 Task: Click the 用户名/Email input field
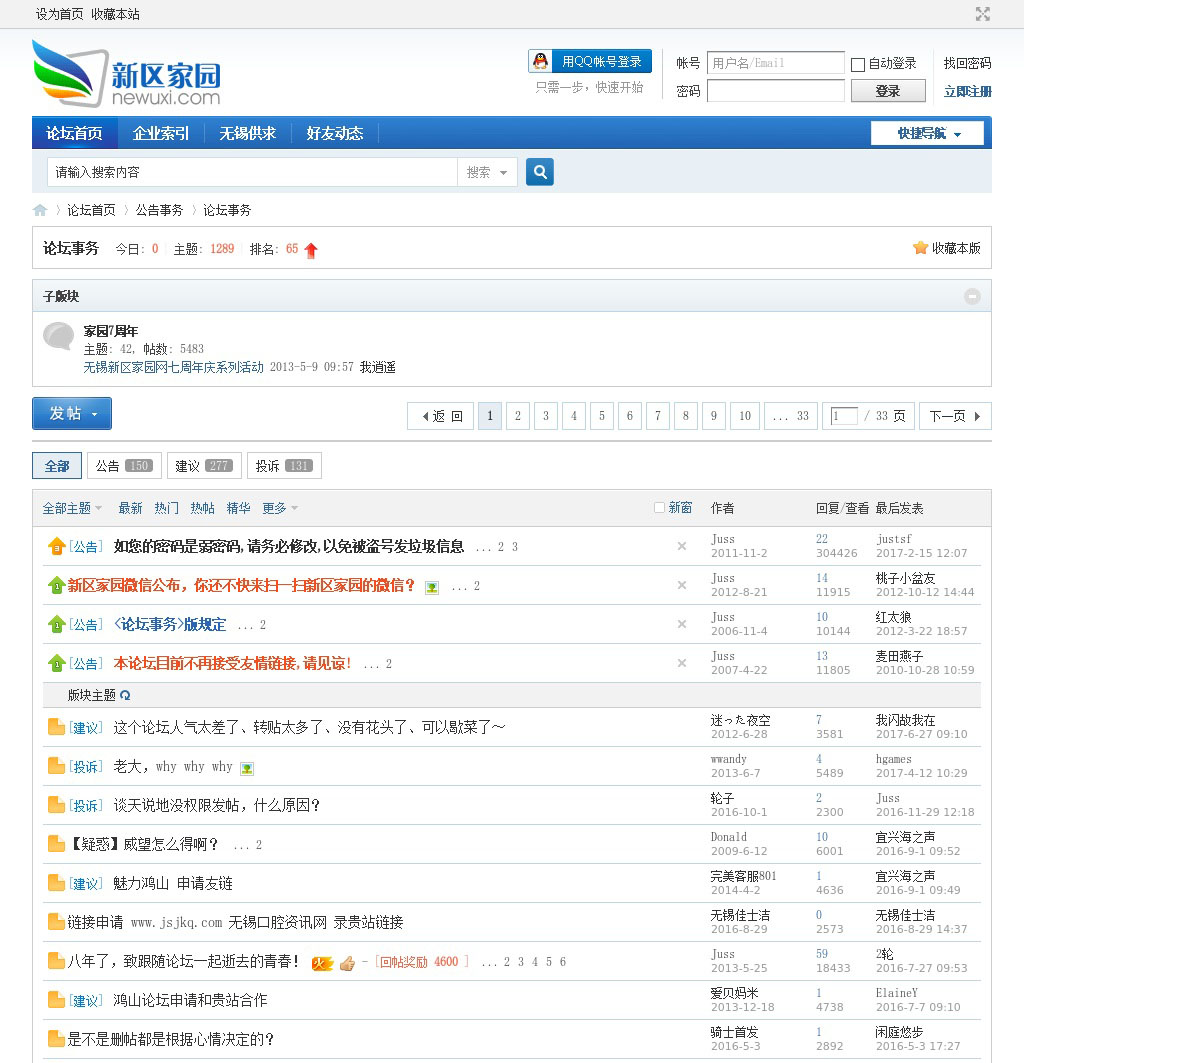[x=775, y=63]
